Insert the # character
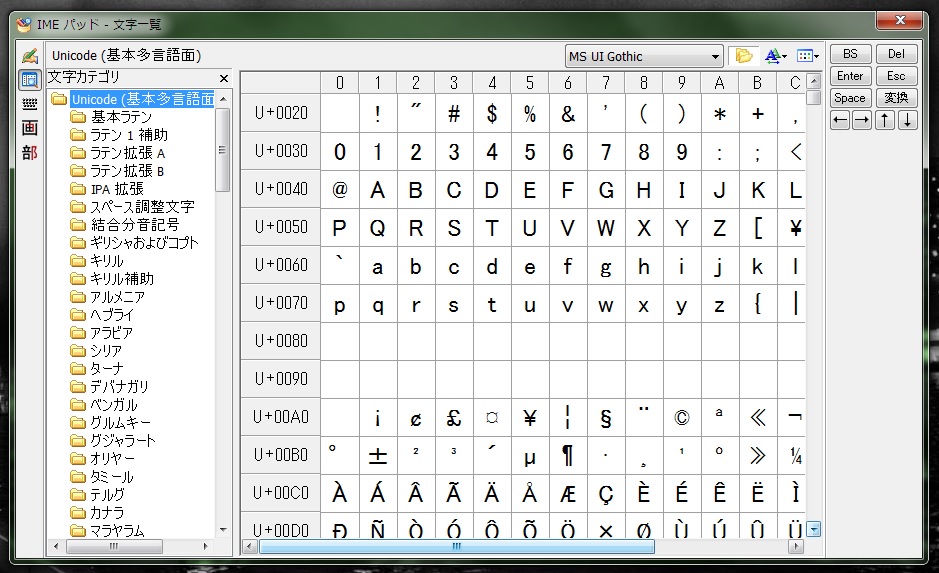Viewport: 939px width, 573px height. click(454, 114)
